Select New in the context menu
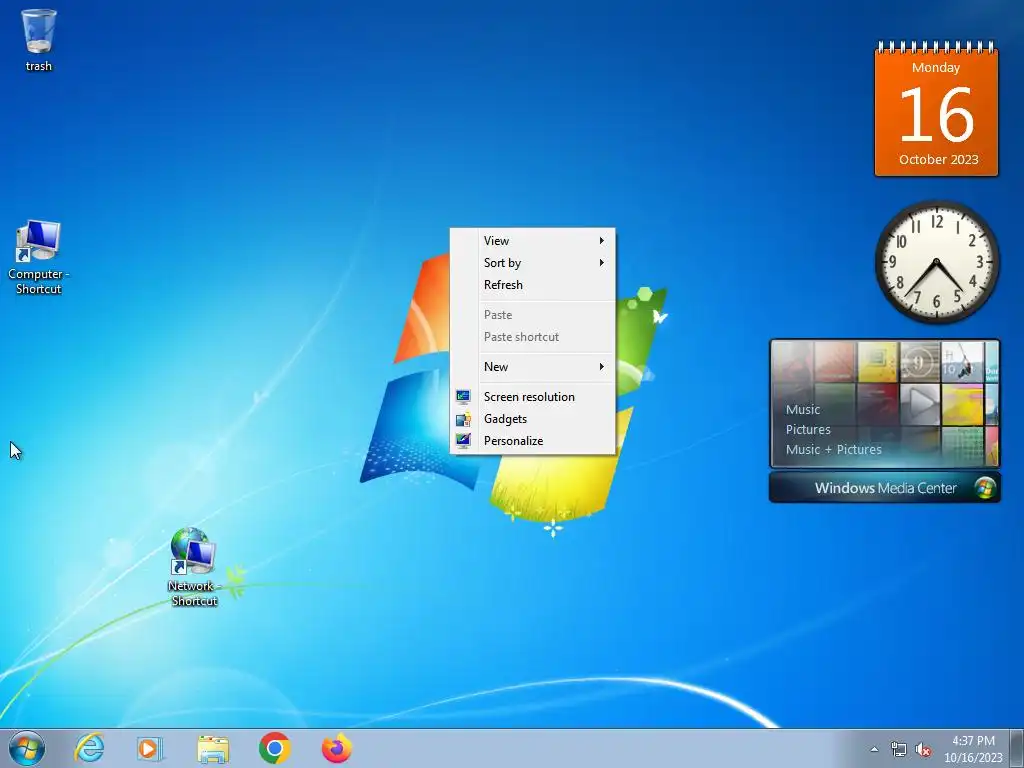Viewport: 1024px width, 768px height. (x=532, y=367)
